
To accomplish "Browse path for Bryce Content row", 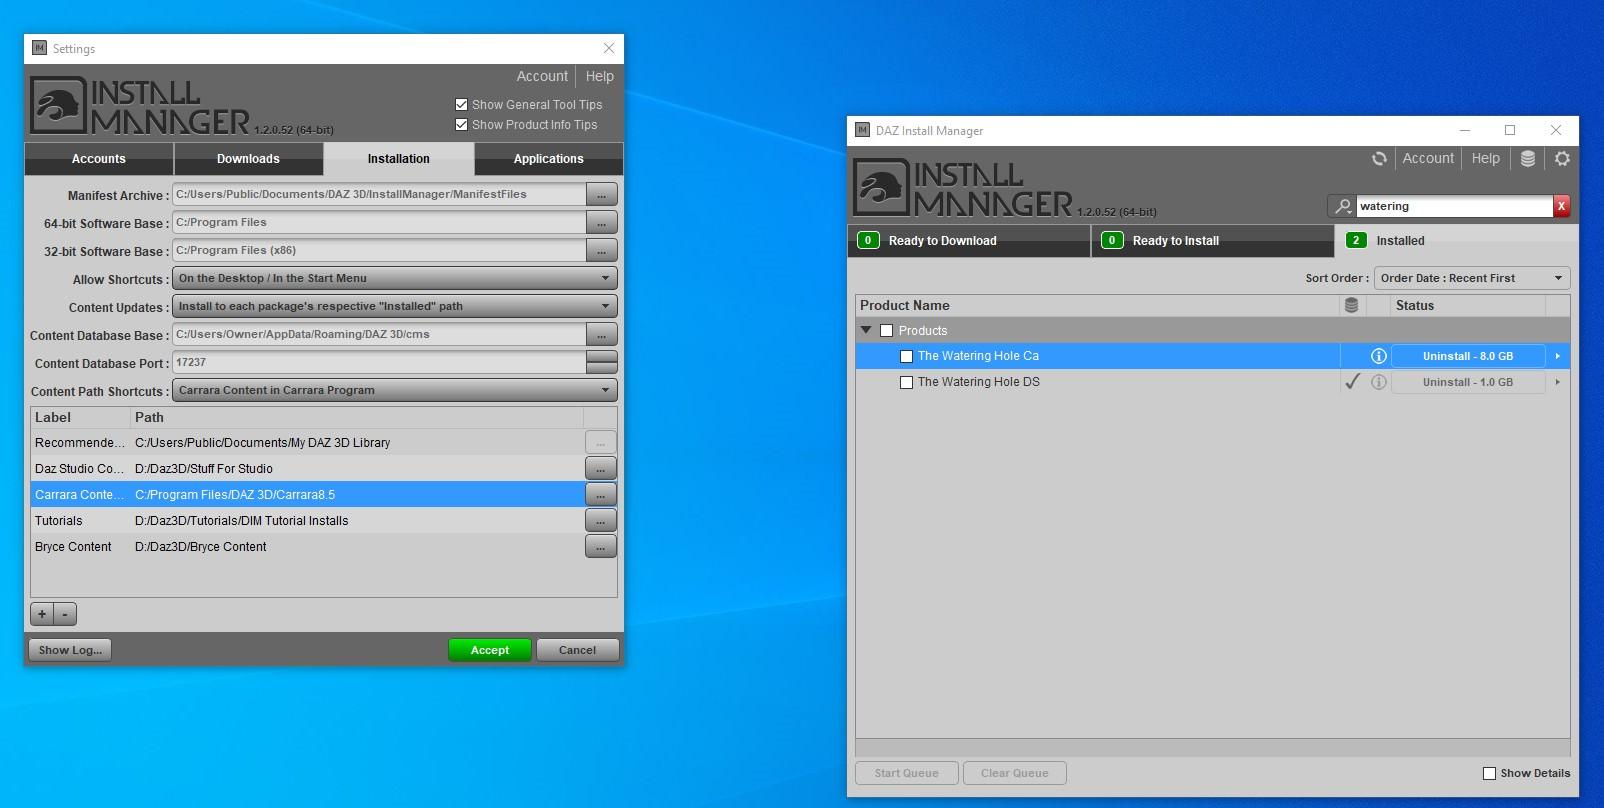I will [x=600, y=546].
